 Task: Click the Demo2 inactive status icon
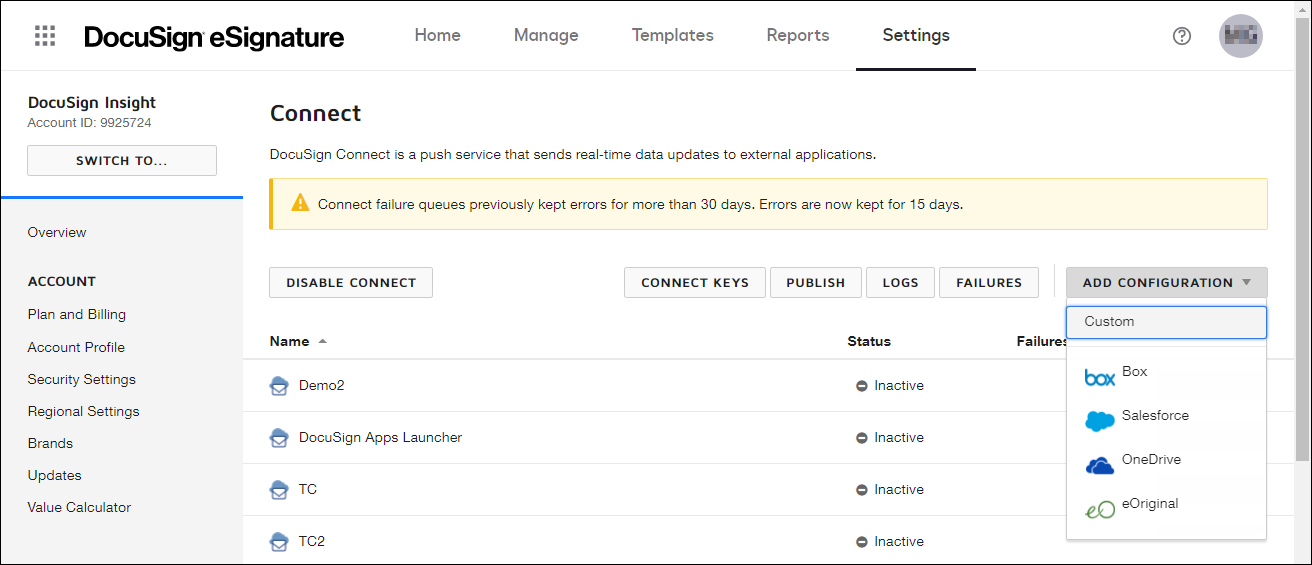tap(861, 386)
